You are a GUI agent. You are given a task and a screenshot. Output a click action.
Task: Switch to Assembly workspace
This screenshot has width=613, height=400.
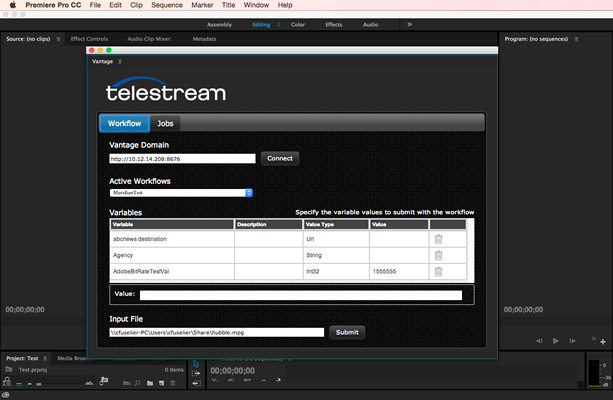219,25
